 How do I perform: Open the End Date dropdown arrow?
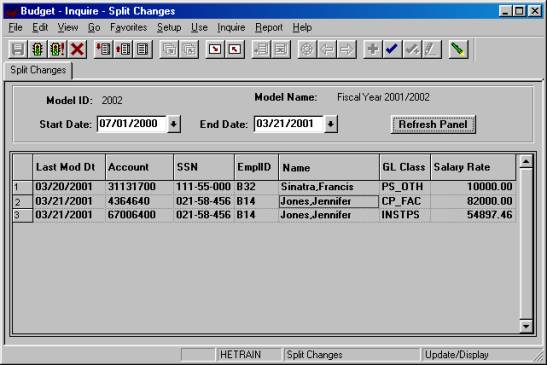tap(331, 124)
